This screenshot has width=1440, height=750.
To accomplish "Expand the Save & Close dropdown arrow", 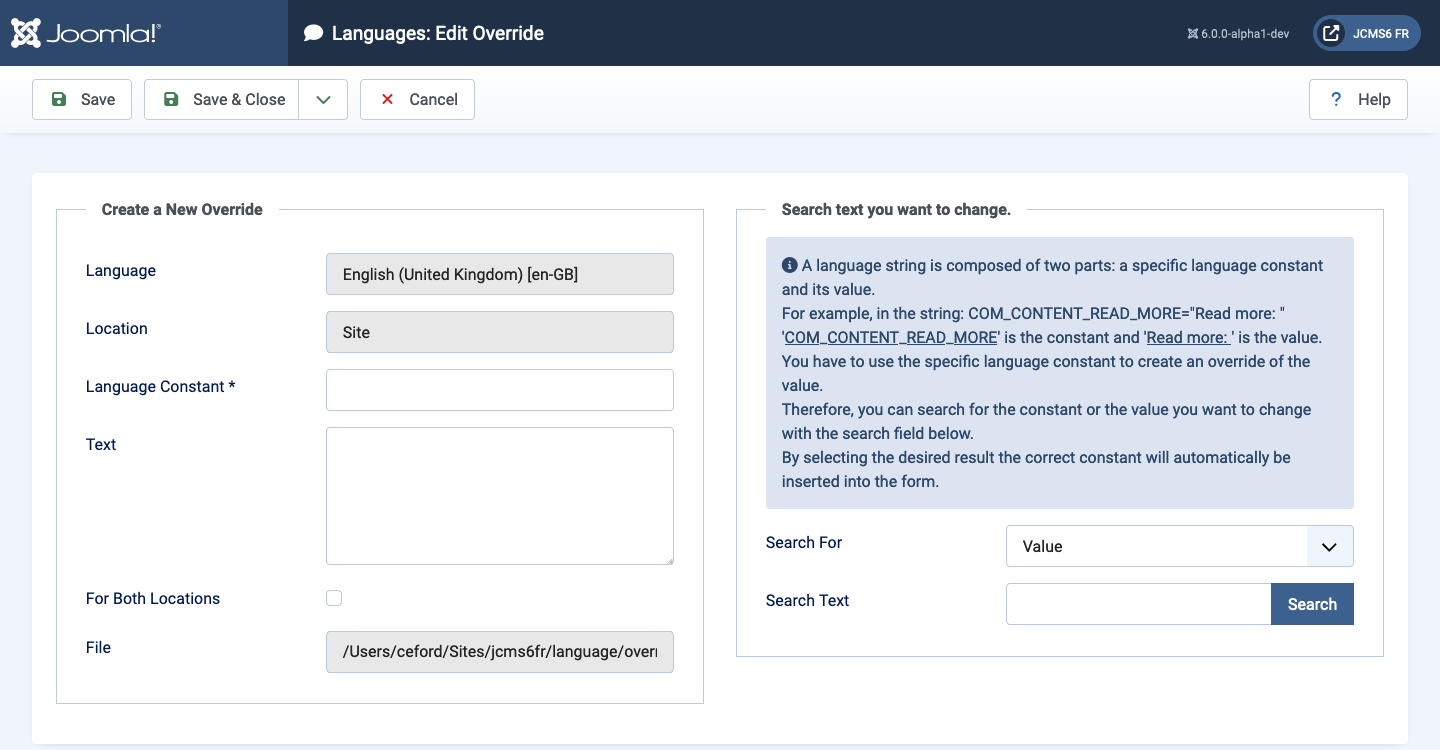I will click(x=323, y=99).
